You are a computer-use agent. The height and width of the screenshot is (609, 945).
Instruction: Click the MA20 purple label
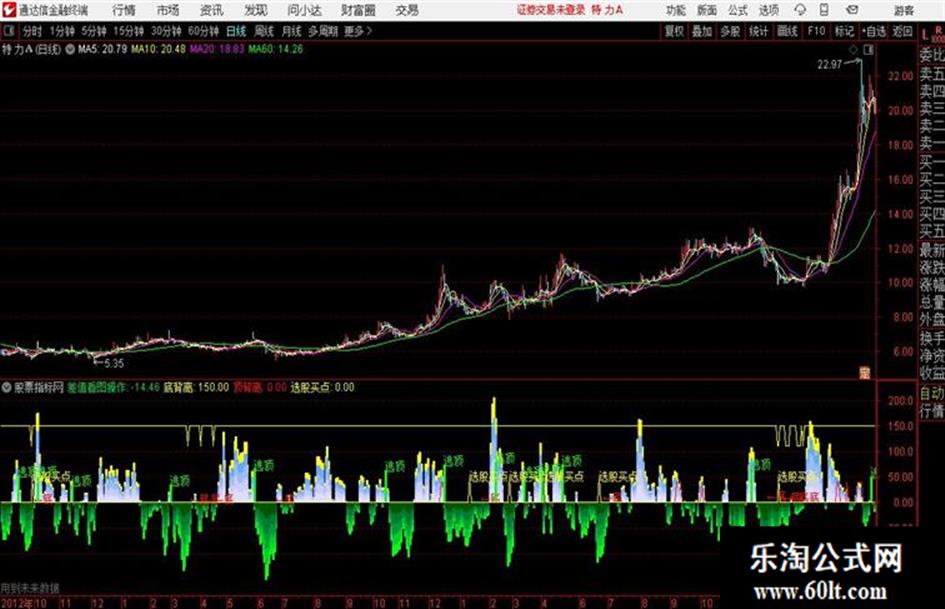[217, 49]
